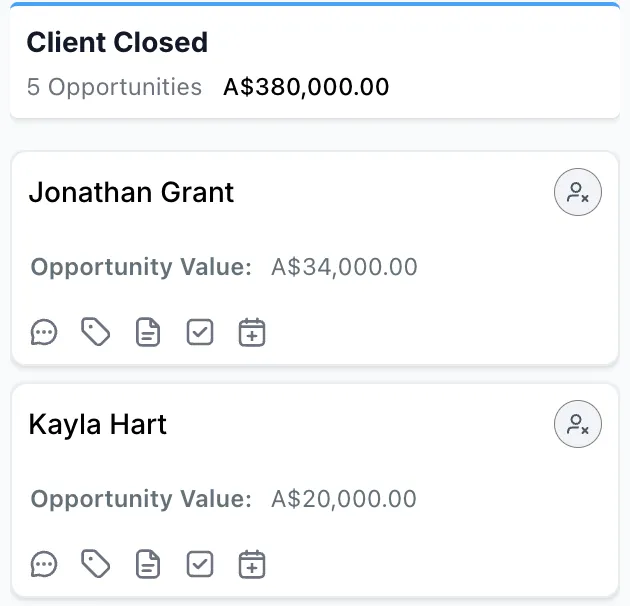Open conversation icon on Jonathan Grant card
The image size is (630, 606).
coord(44,332)
